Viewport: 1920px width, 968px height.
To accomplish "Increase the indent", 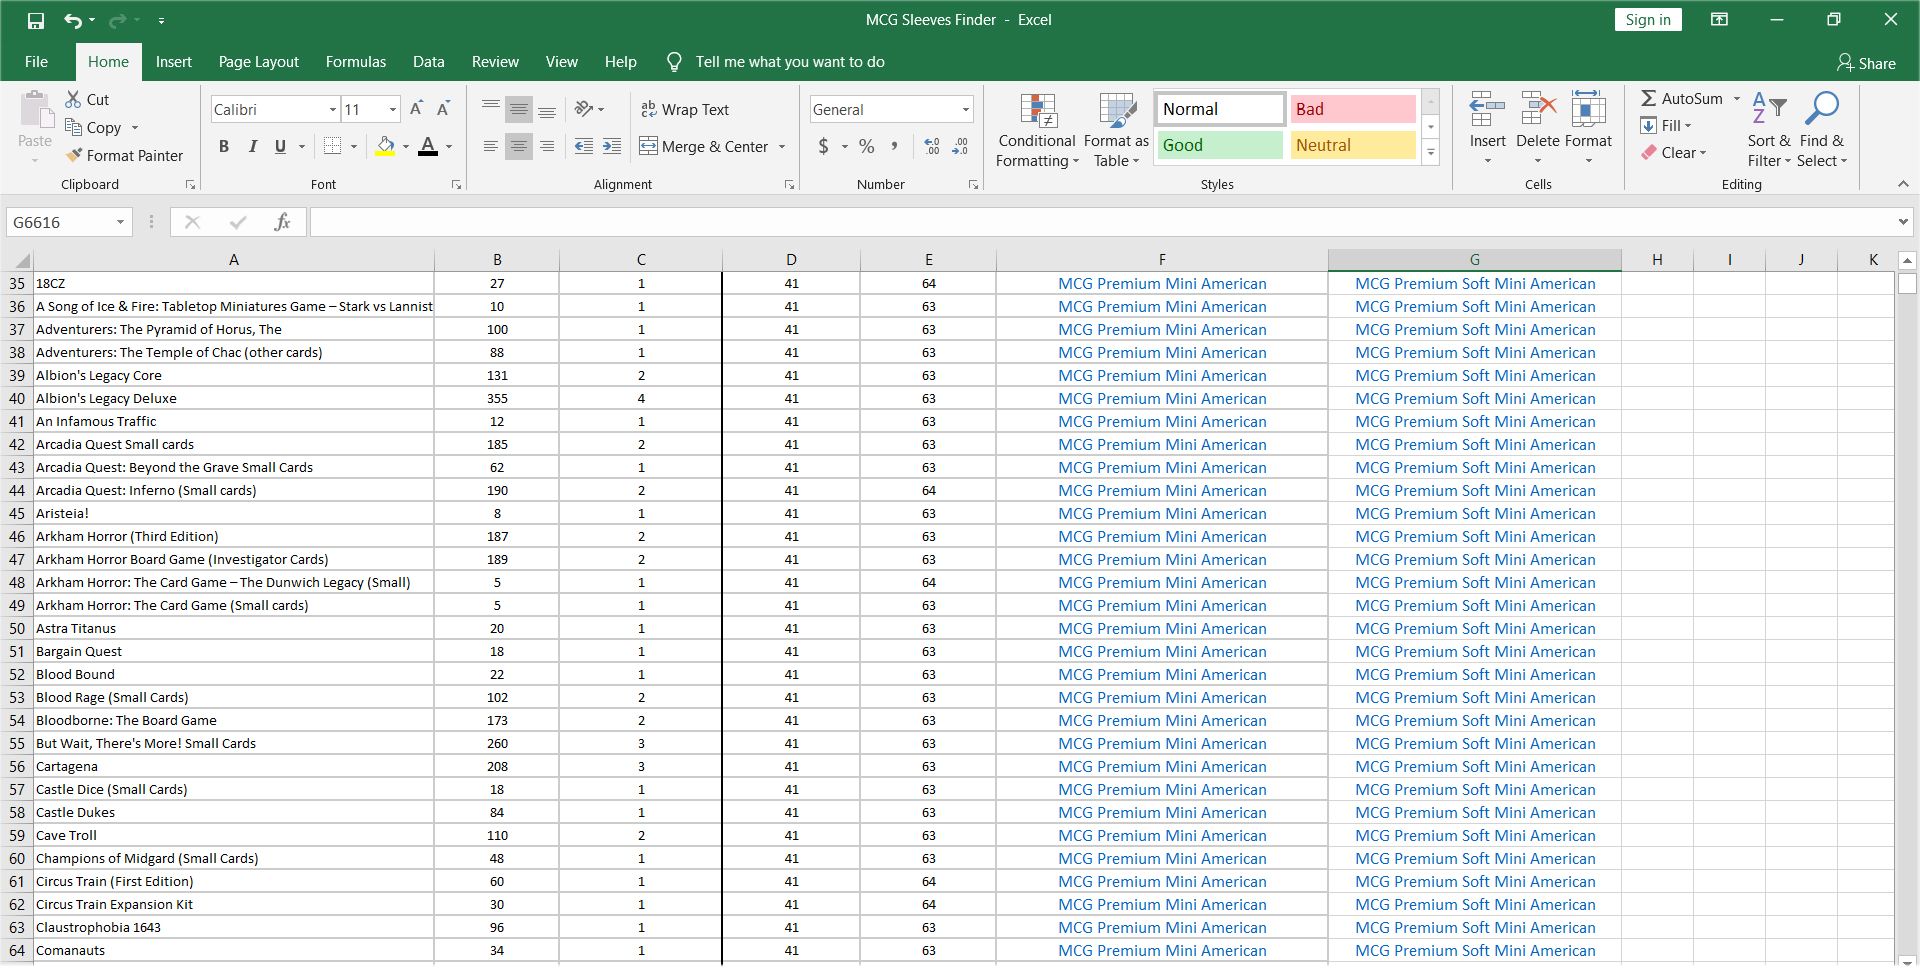I will pyautogui.click(x=612, y=146).
